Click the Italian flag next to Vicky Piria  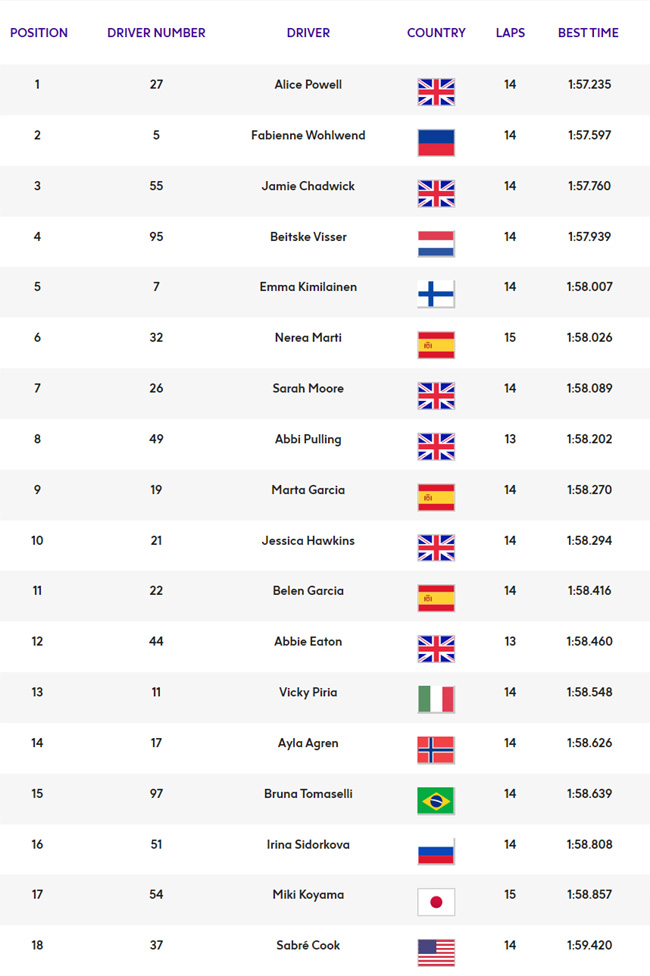point(436,700)
